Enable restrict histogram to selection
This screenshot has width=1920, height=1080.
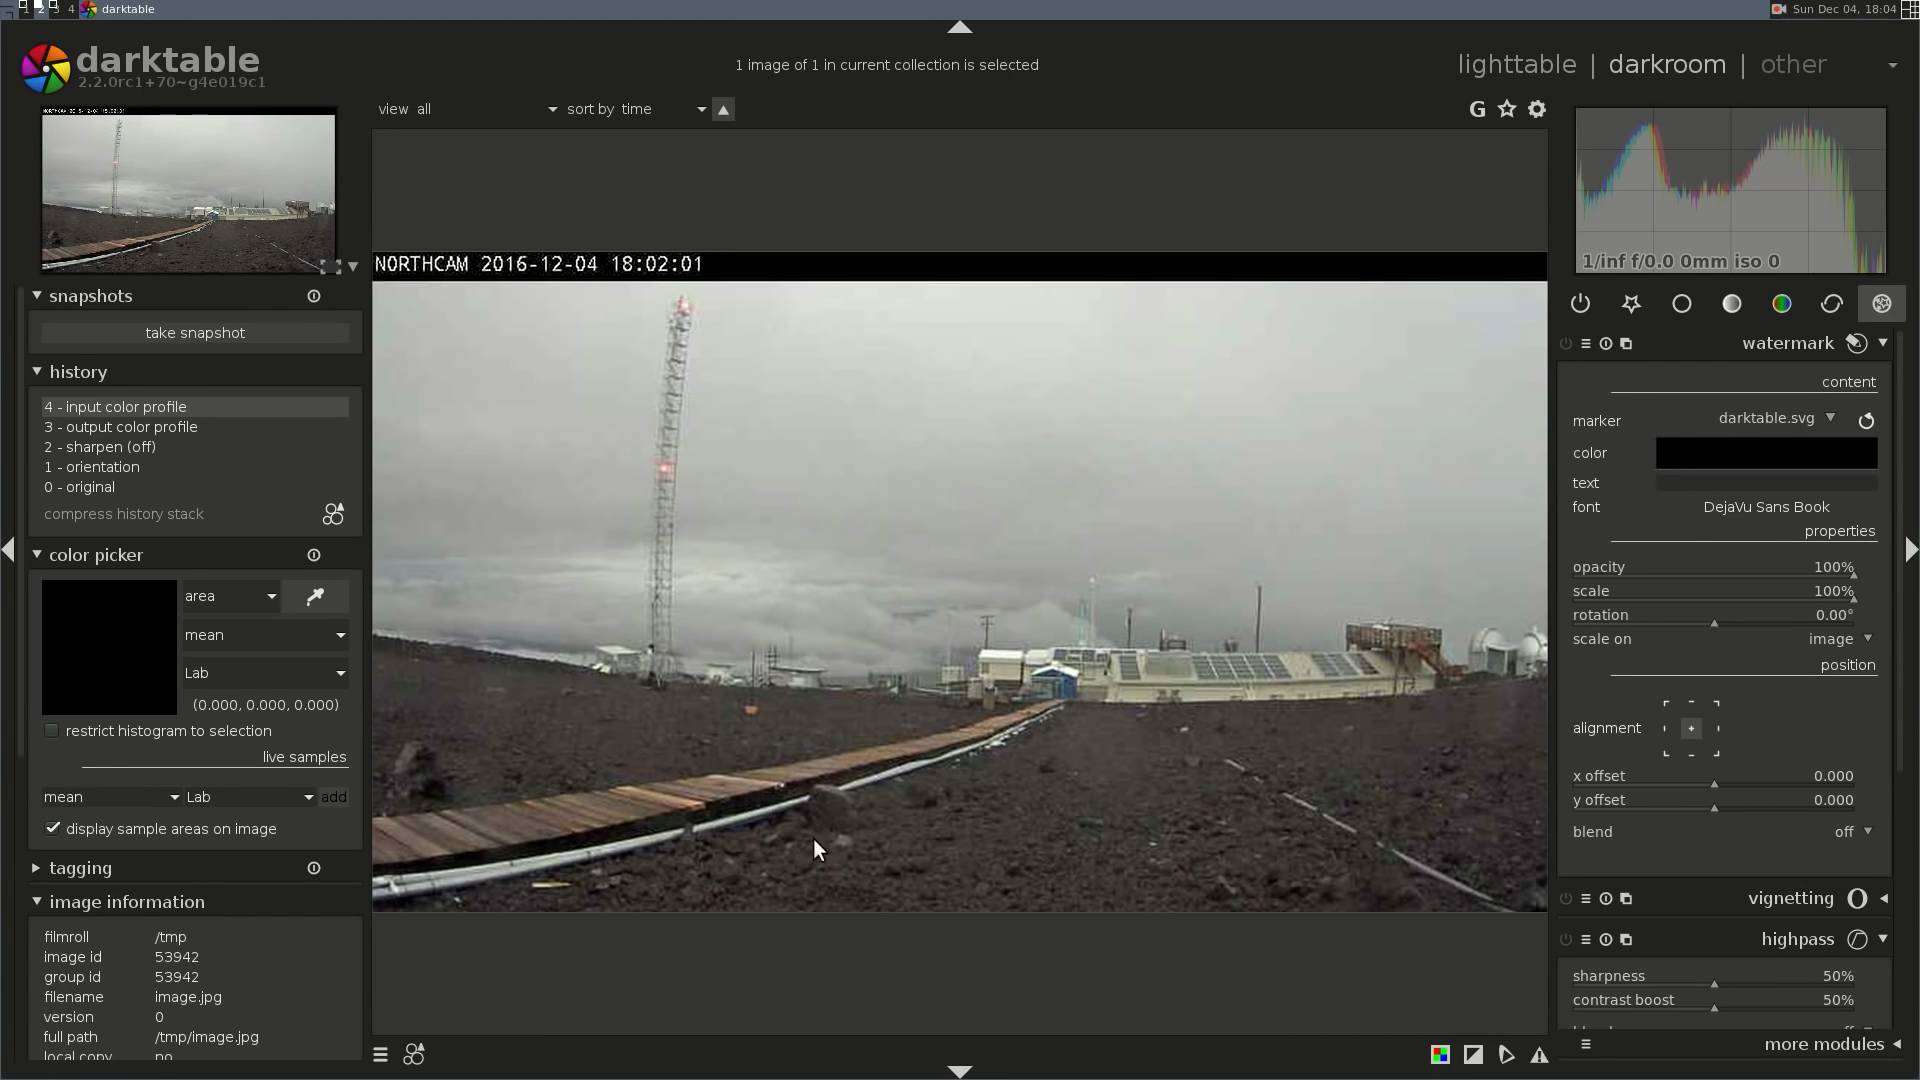coord(52,731)
